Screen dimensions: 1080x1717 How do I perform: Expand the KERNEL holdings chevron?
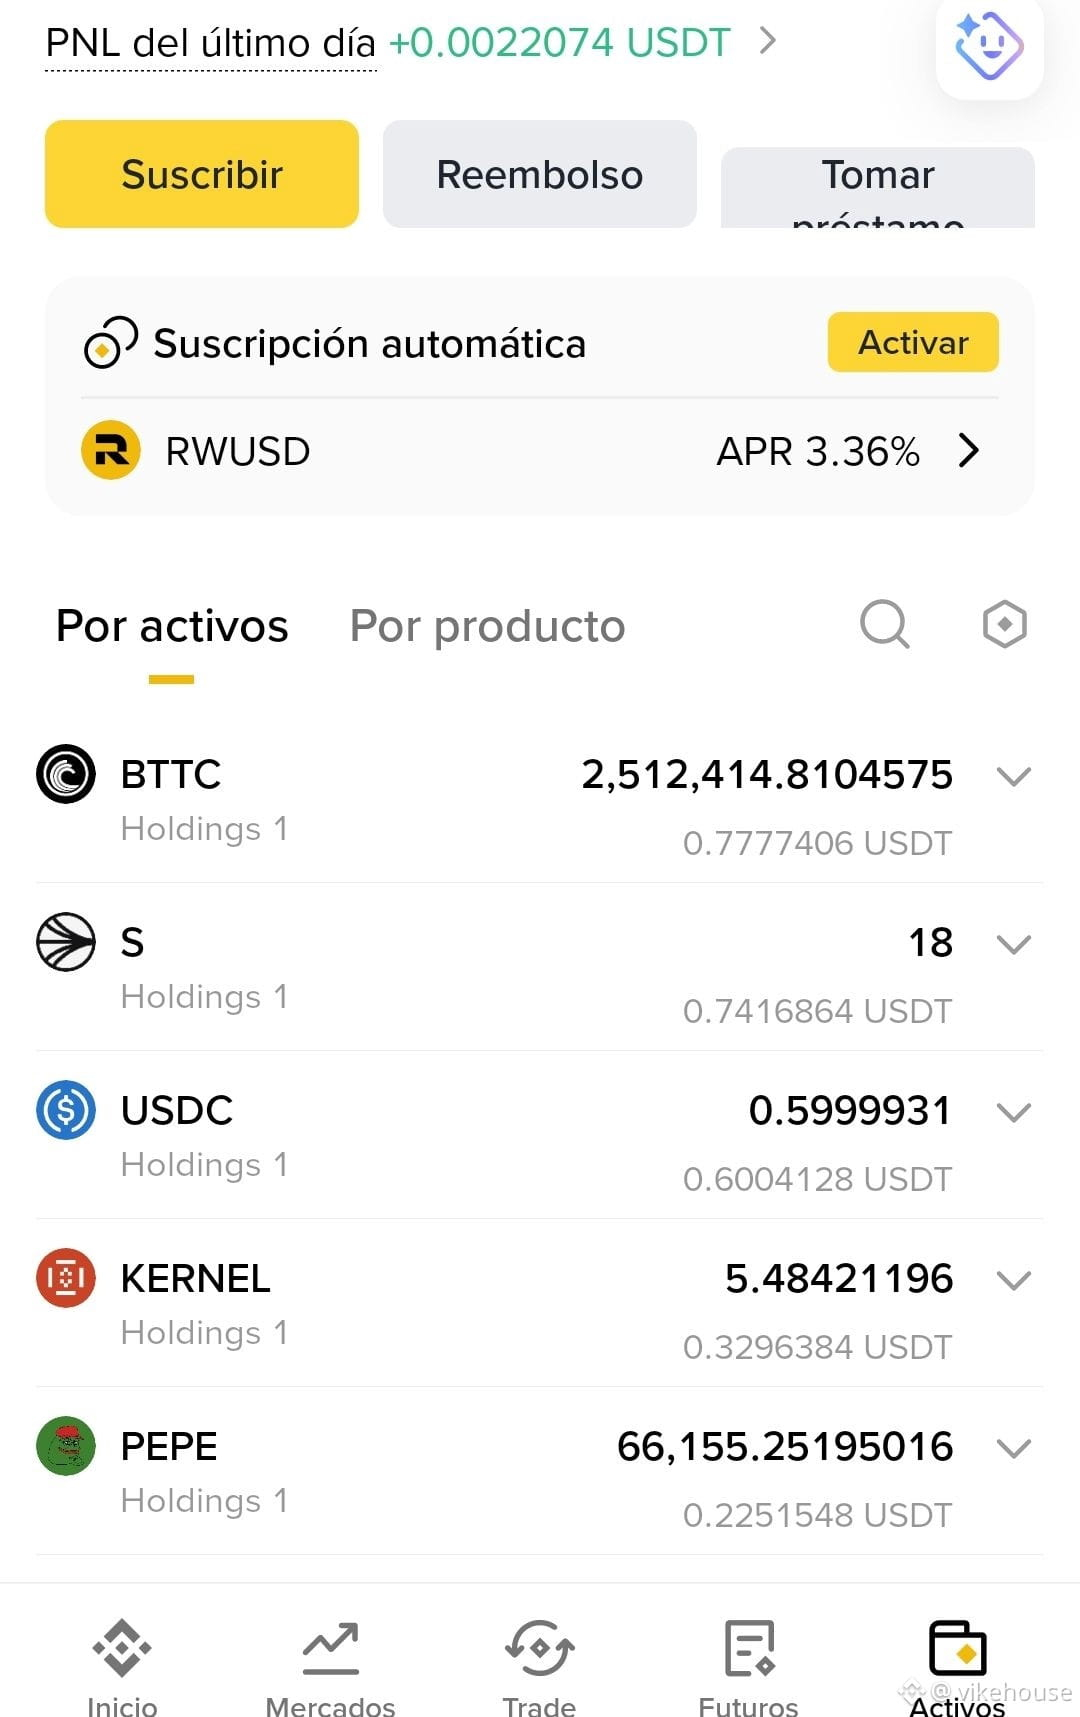point(1014,1280)
